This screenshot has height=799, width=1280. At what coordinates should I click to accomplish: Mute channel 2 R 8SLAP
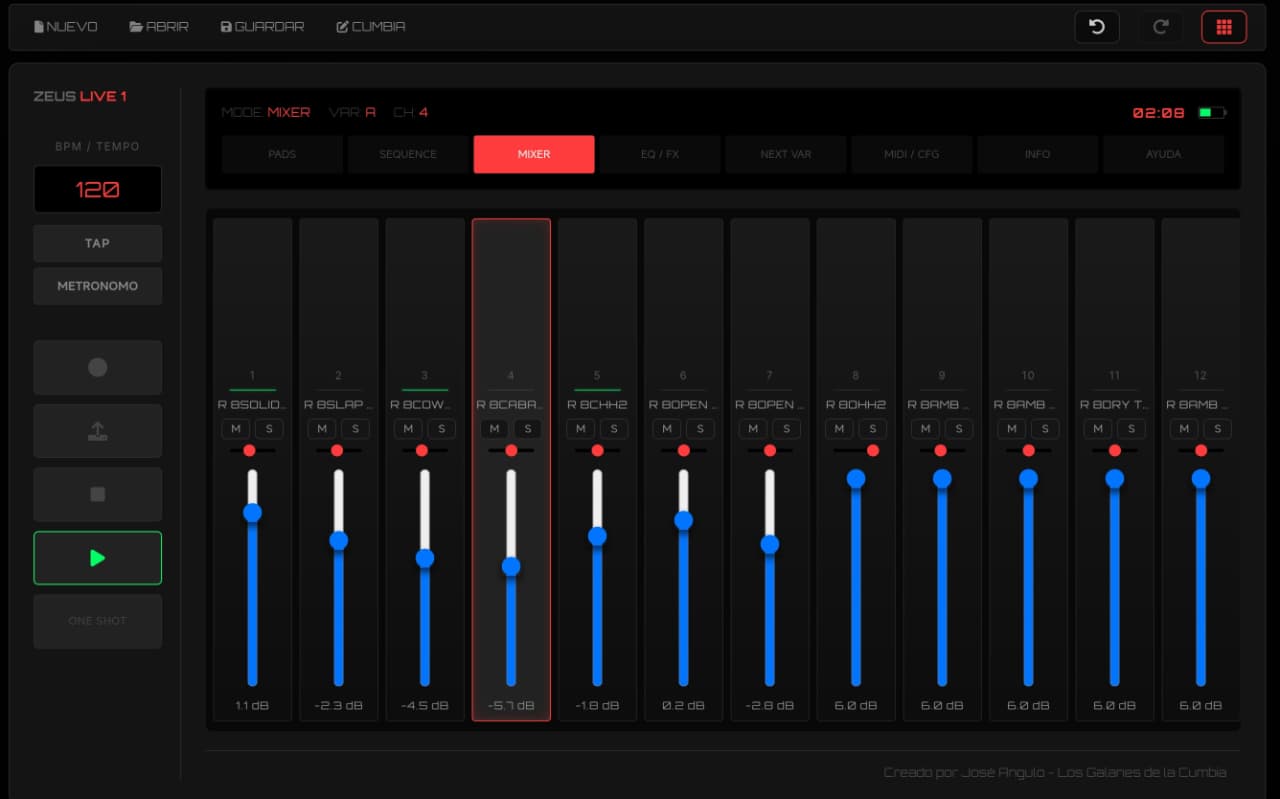click(x=322, y=429)
